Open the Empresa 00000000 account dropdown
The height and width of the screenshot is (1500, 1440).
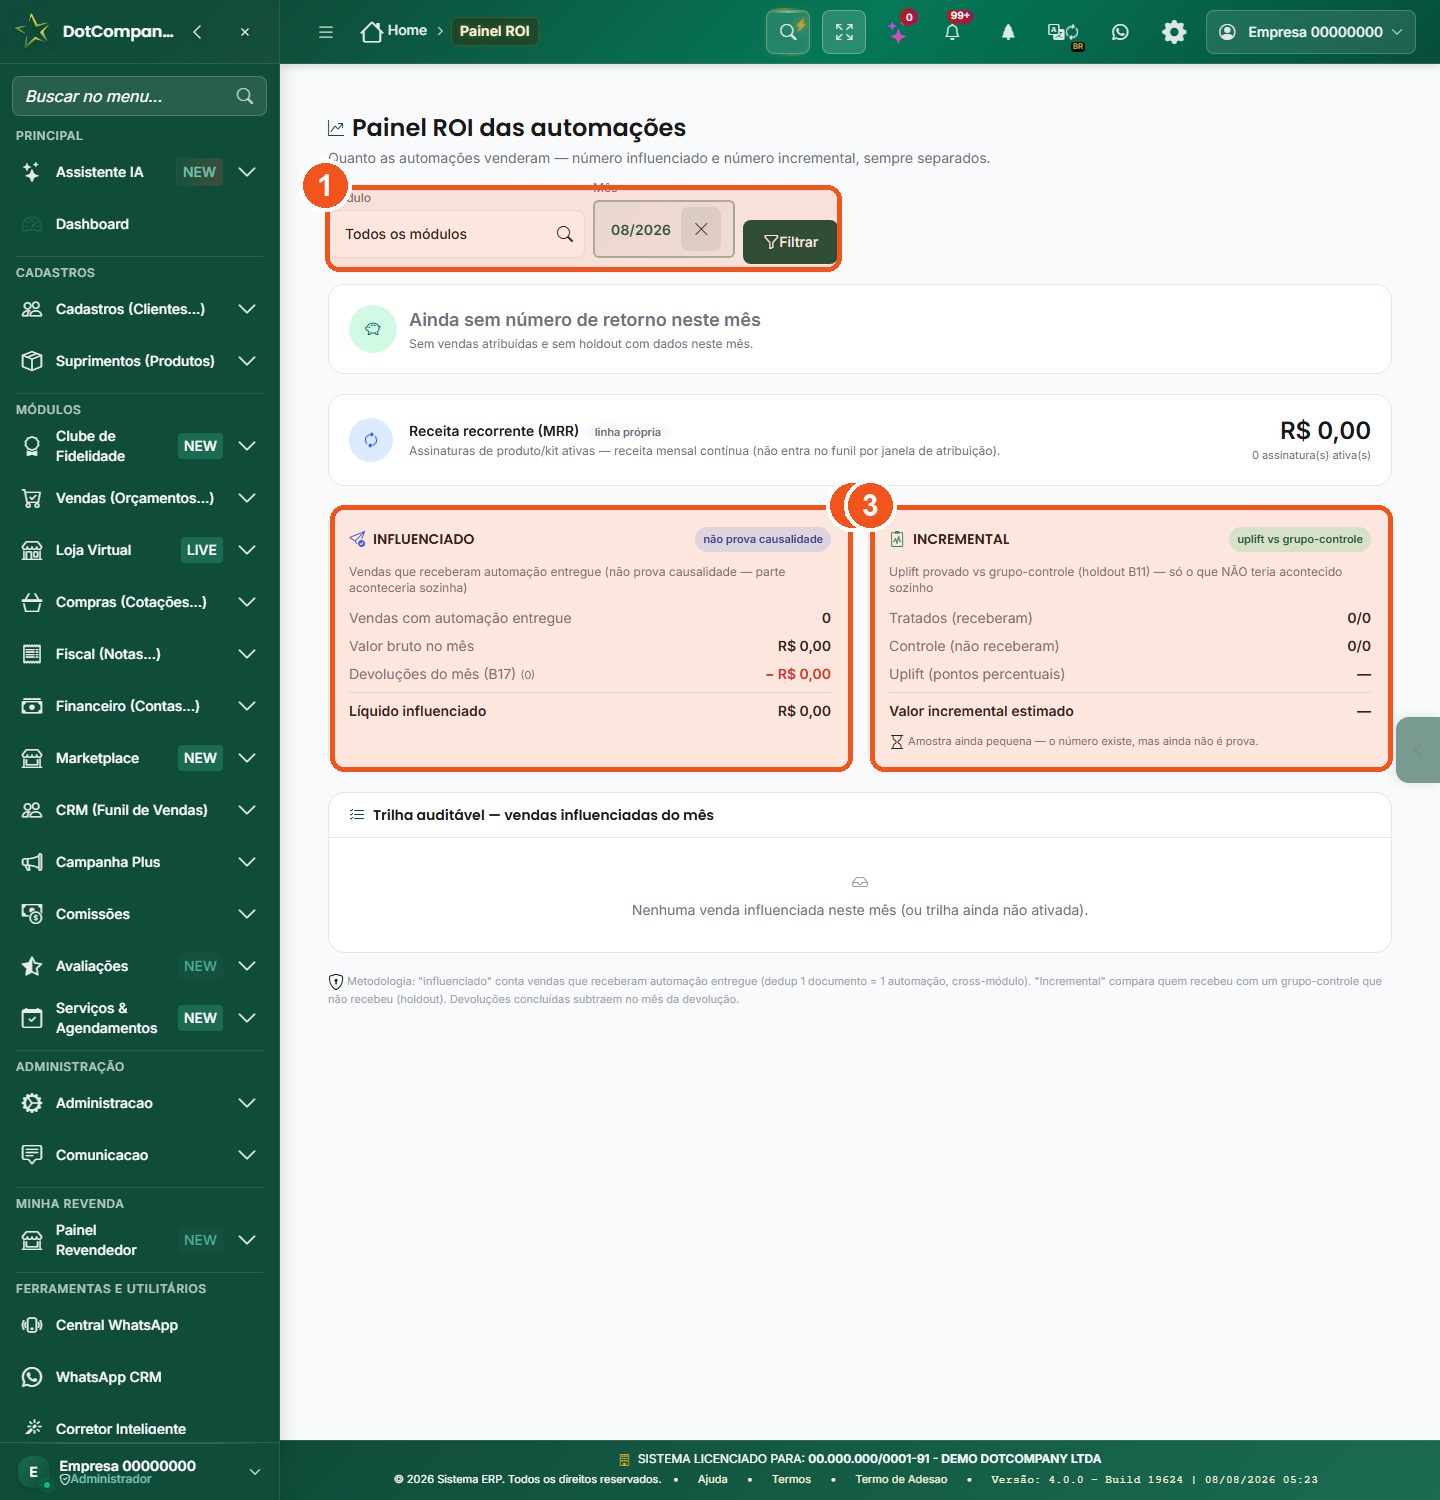pyautogui.click(x=1311, y=32)
